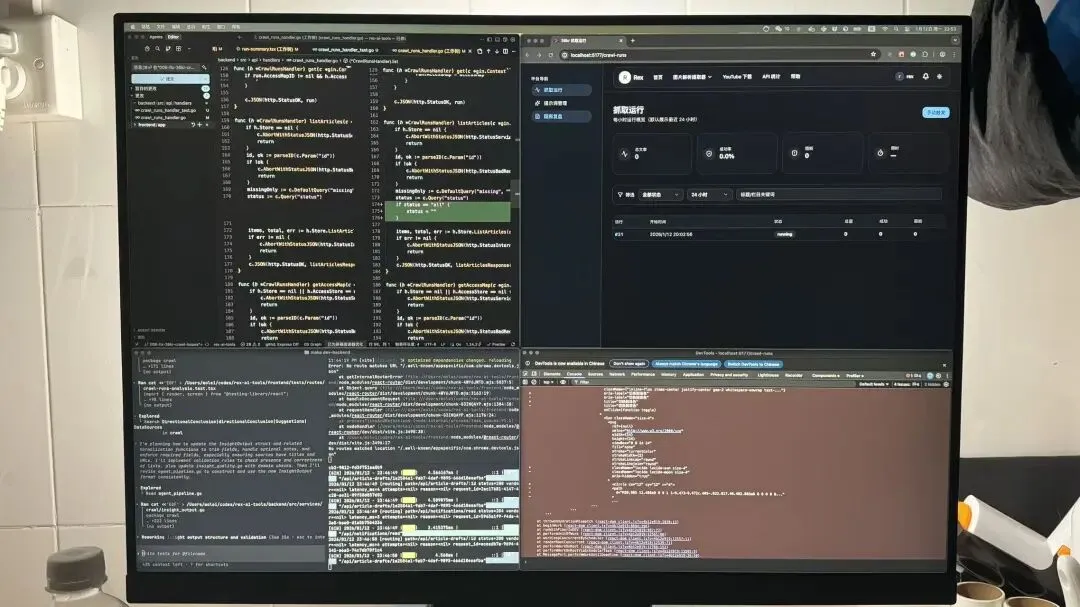Open Default levels dropdown in console
1080x607 pixels.
pyautogui.click(x=873, y=384)
